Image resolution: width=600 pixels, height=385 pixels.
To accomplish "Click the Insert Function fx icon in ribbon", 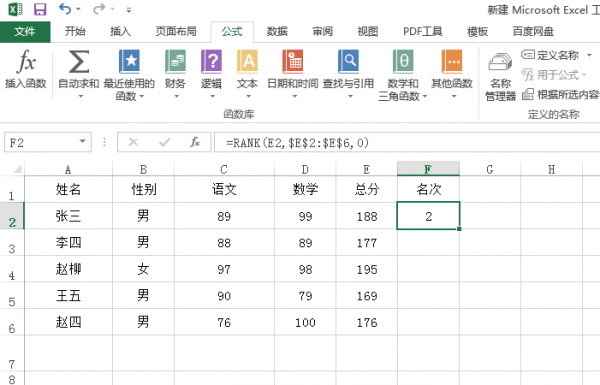I will (26, 61).
